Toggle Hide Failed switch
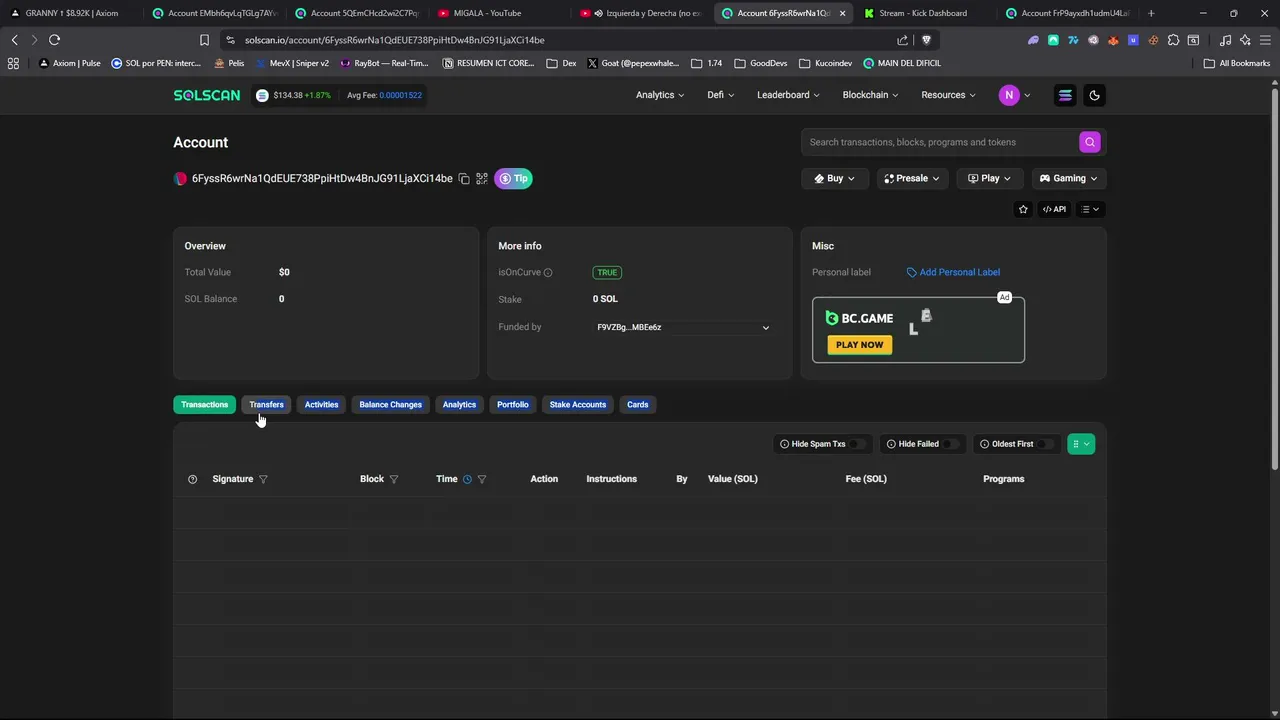Image resolution: width=1280 pixels, height=720 pixels. coord(950,444)
